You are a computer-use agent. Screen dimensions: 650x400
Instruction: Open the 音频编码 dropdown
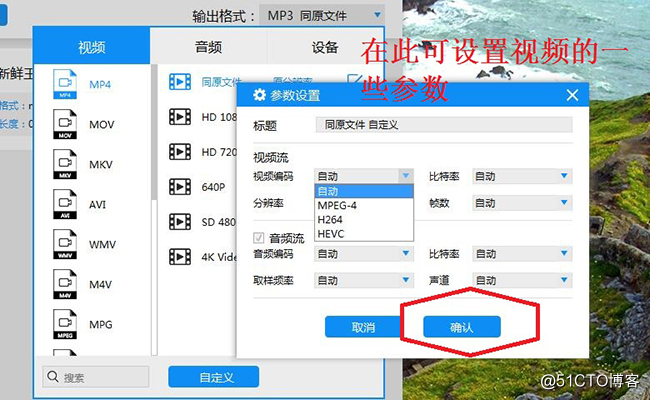click(364, 254)
